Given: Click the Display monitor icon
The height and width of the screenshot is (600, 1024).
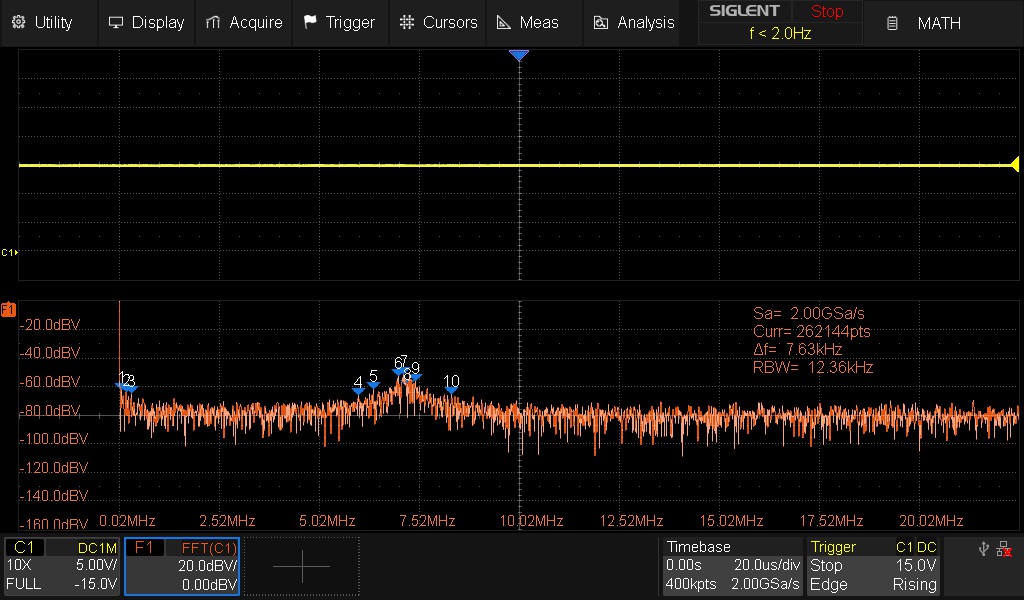Looking at the screenshot, I should 116,22.
